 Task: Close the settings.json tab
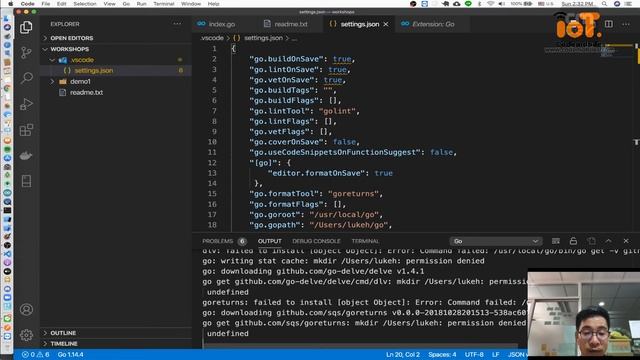tap(386, 24)
